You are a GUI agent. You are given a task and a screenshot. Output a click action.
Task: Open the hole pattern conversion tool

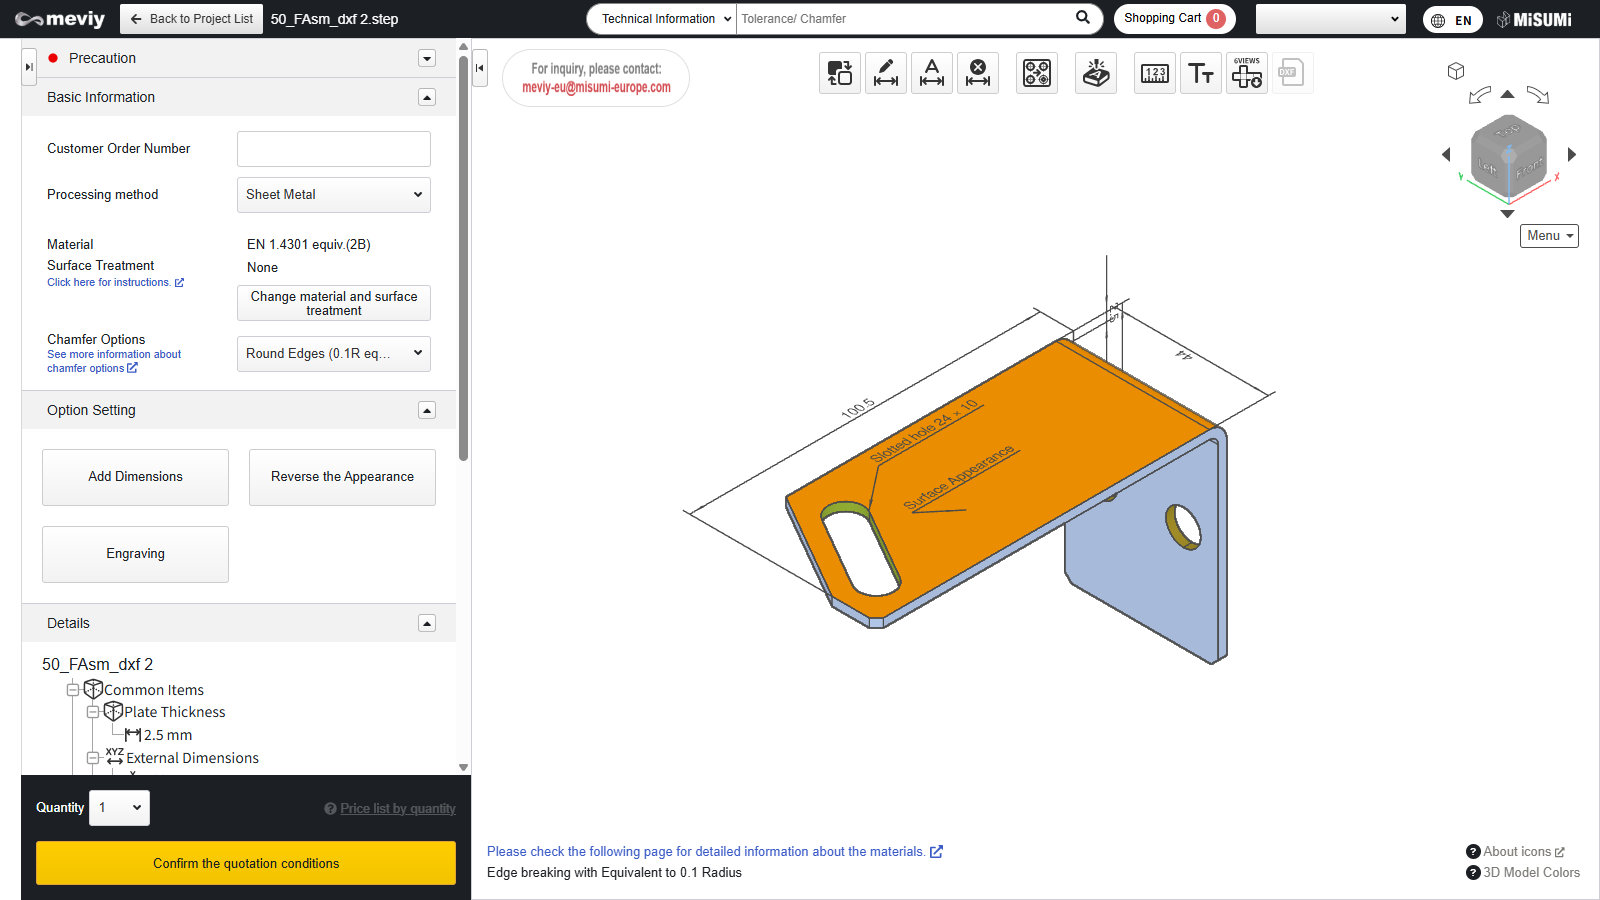click(x=1037, y=73)
